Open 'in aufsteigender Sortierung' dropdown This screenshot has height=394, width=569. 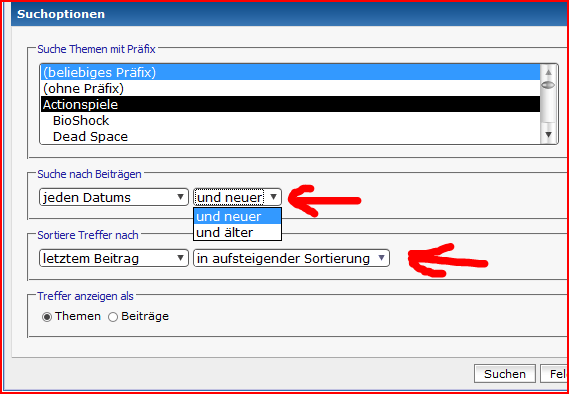(291, 258)
